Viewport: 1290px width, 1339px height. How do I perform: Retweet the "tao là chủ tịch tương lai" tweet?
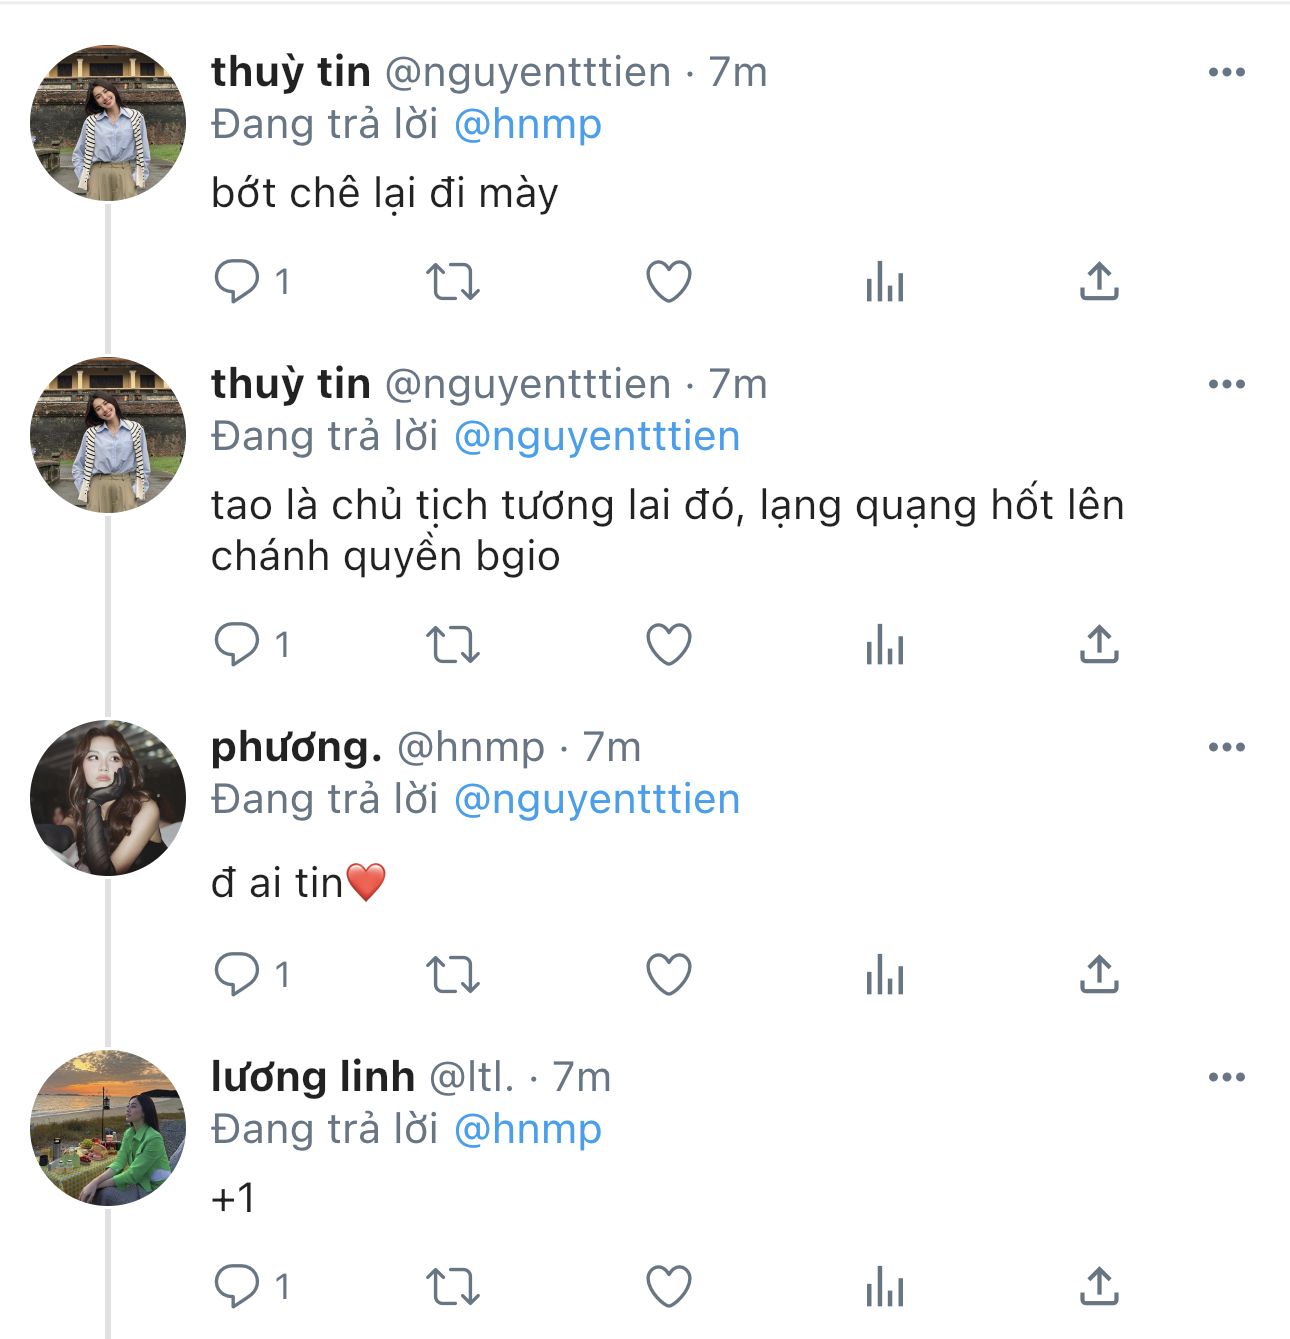point(453,645)
